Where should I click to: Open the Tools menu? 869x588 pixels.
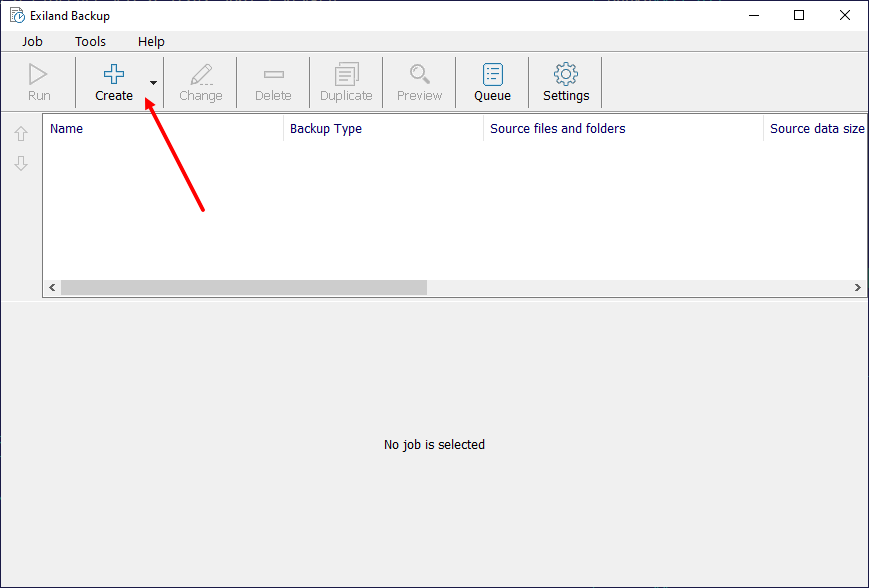(90, 42)
